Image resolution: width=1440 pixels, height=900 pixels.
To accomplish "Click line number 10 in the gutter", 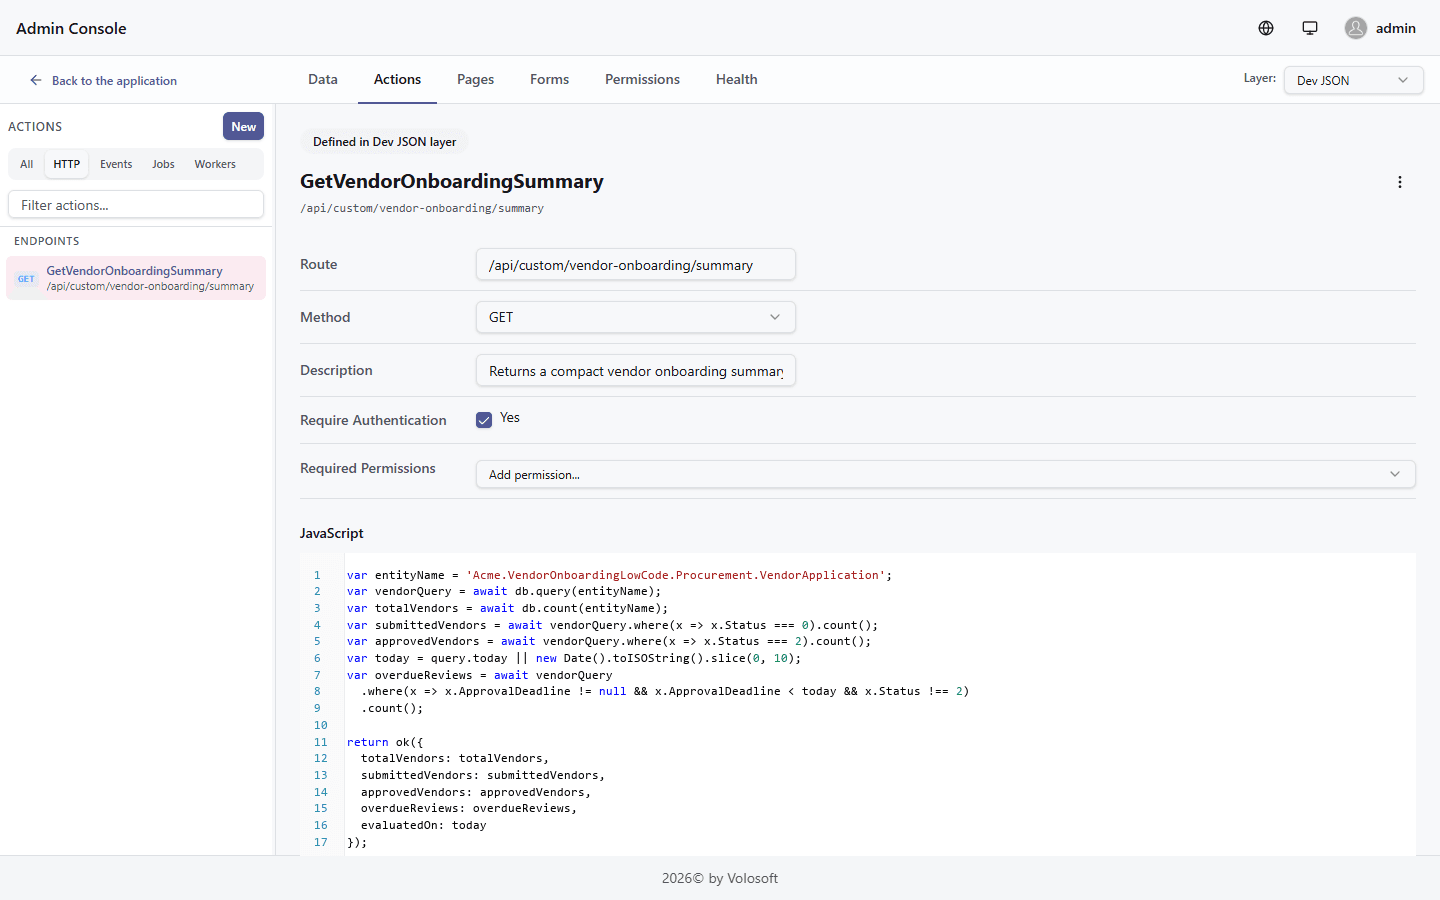I will tap(320, 725).
